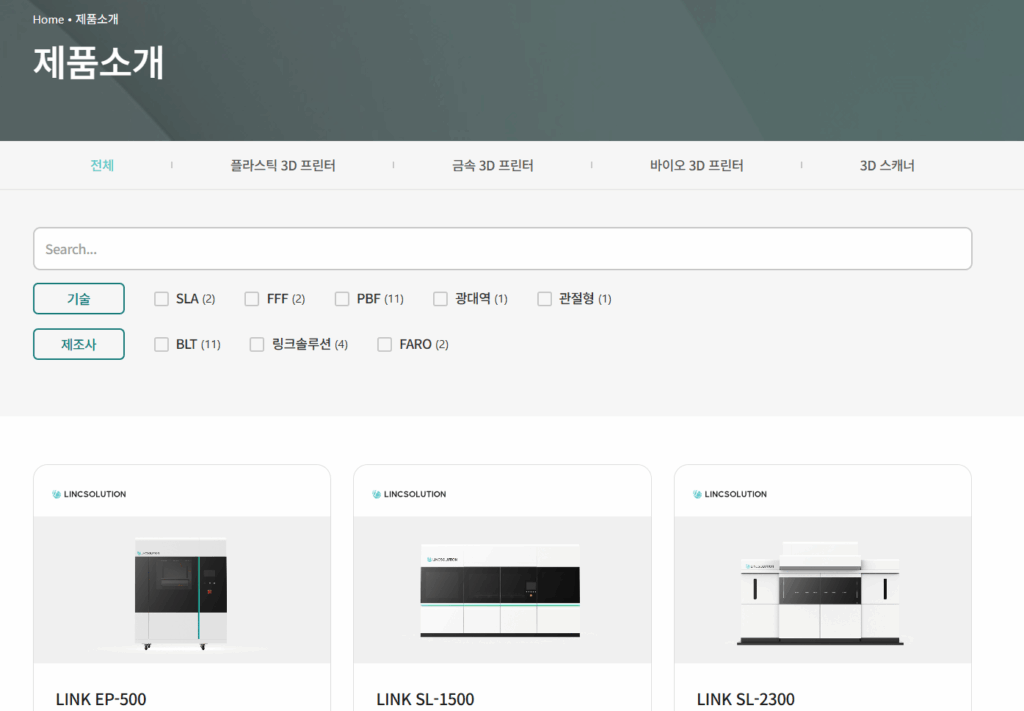Select the 광대역 filter checkbox
Viewport: 1024px width, 711px height.
click(x=440, y=299)
